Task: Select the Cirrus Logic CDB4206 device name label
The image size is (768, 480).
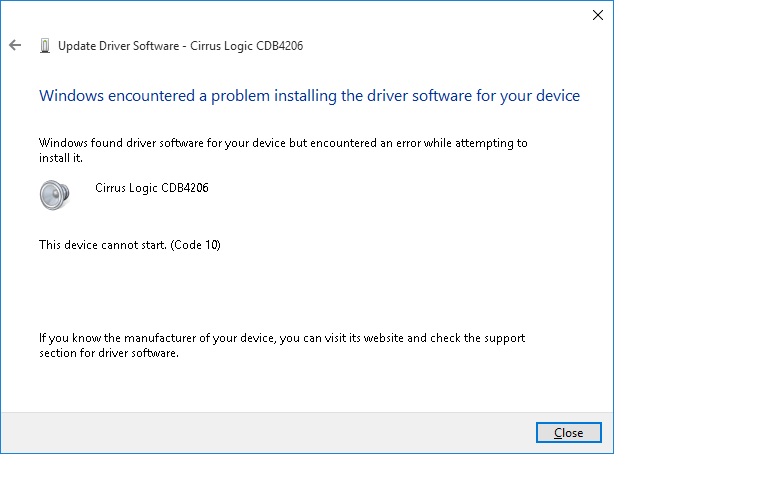Action: (x=152, y=188)
